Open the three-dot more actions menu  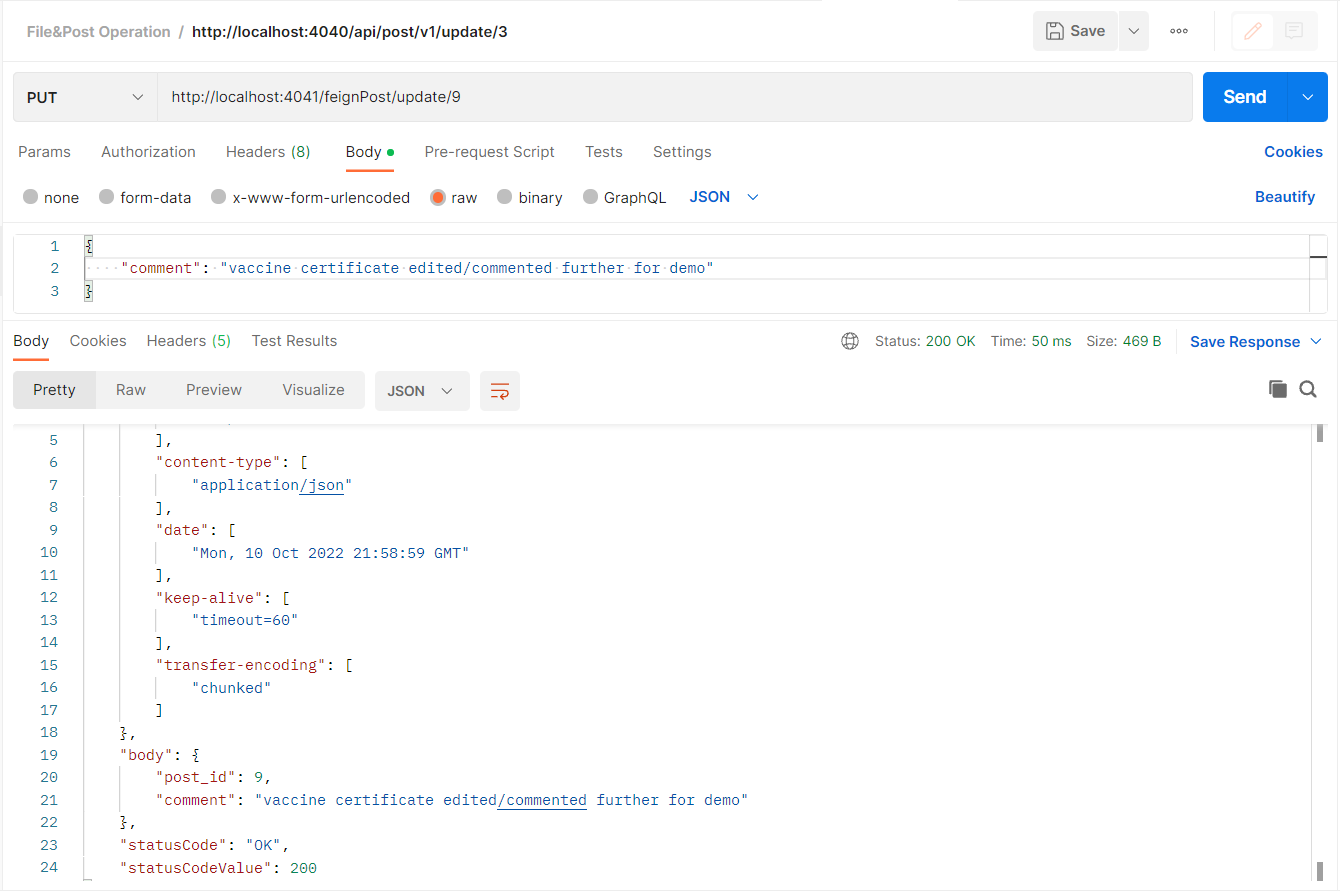point(1178,31)
